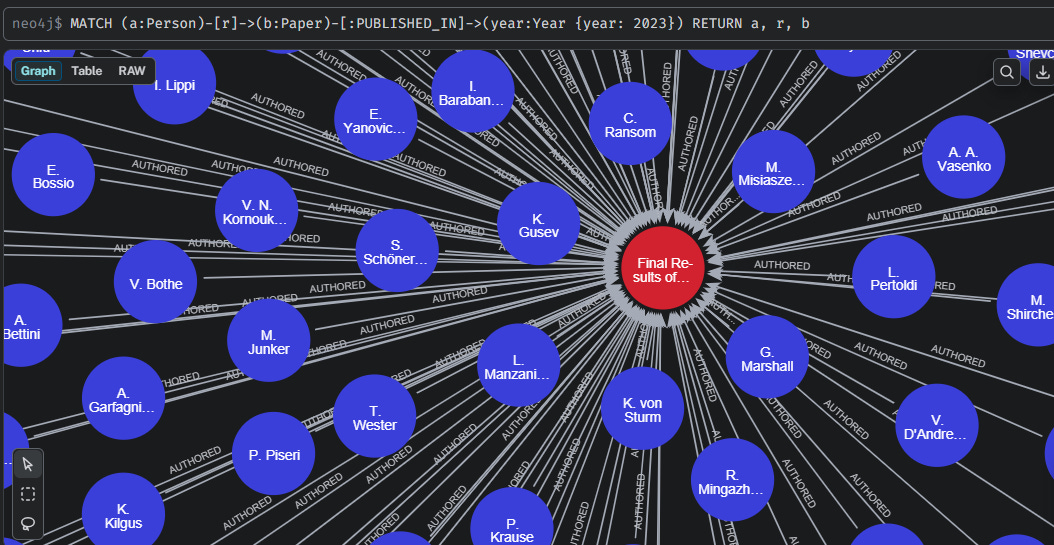Click the P. Piseri node
Screen dimensions: 1054x545
click(273, 454)
